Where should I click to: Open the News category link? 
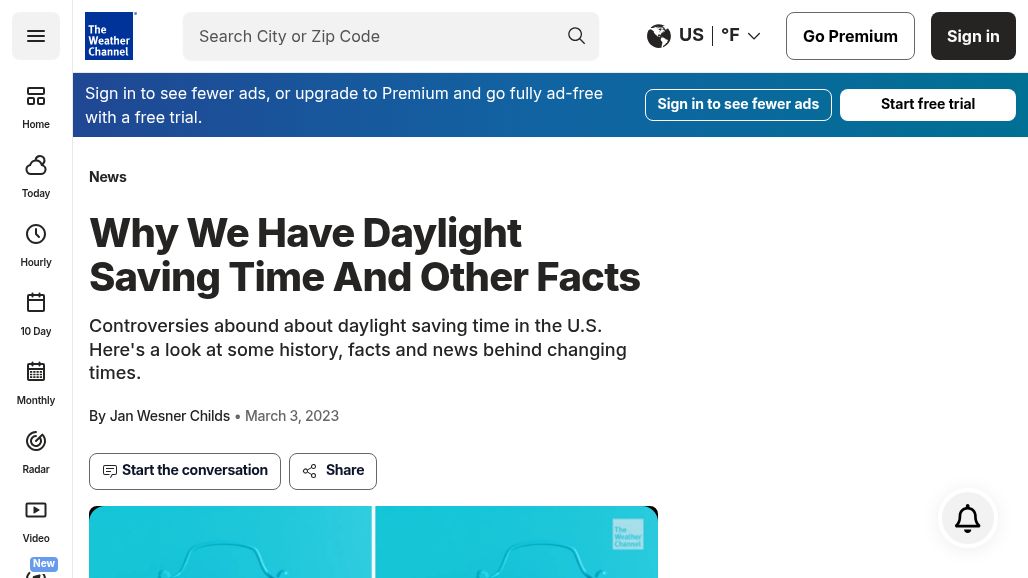coord(108,177)
